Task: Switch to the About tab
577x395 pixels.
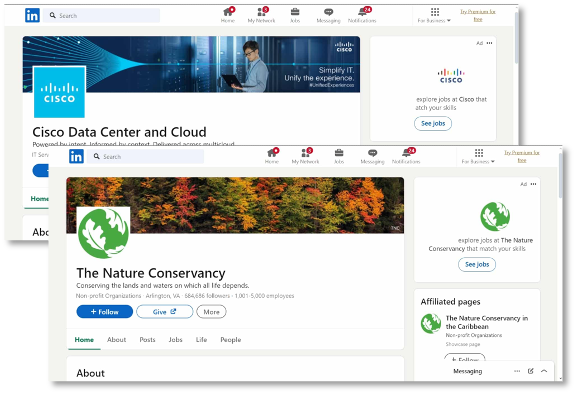Action: pyautogui.click(x=116, y=340)
